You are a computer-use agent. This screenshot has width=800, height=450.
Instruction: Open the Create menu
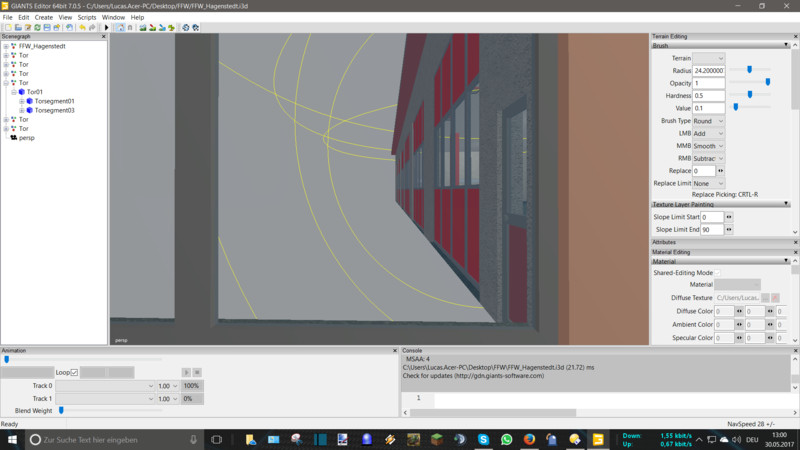[x=44, y=17]
